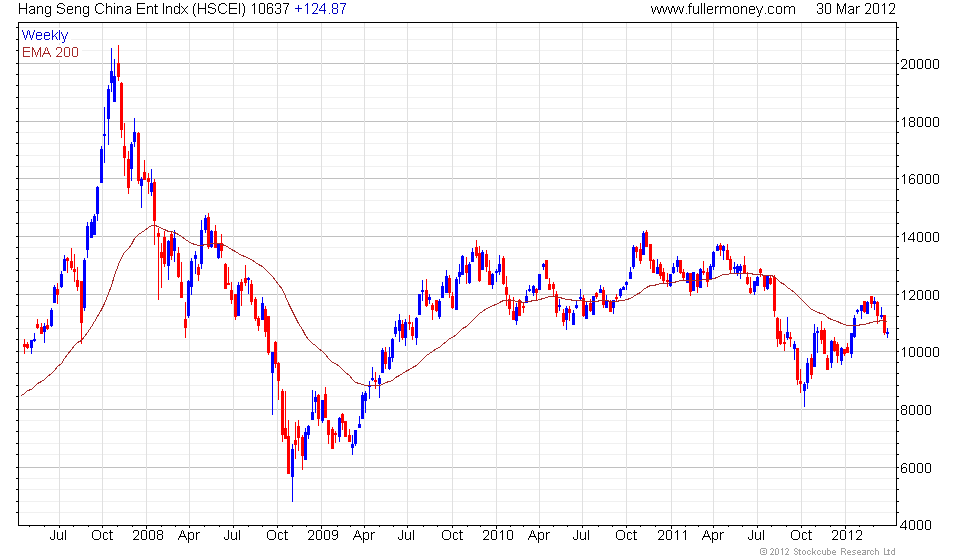
Task: Select the 'Weekly' legend label
Action: click(x=45, y=36)
